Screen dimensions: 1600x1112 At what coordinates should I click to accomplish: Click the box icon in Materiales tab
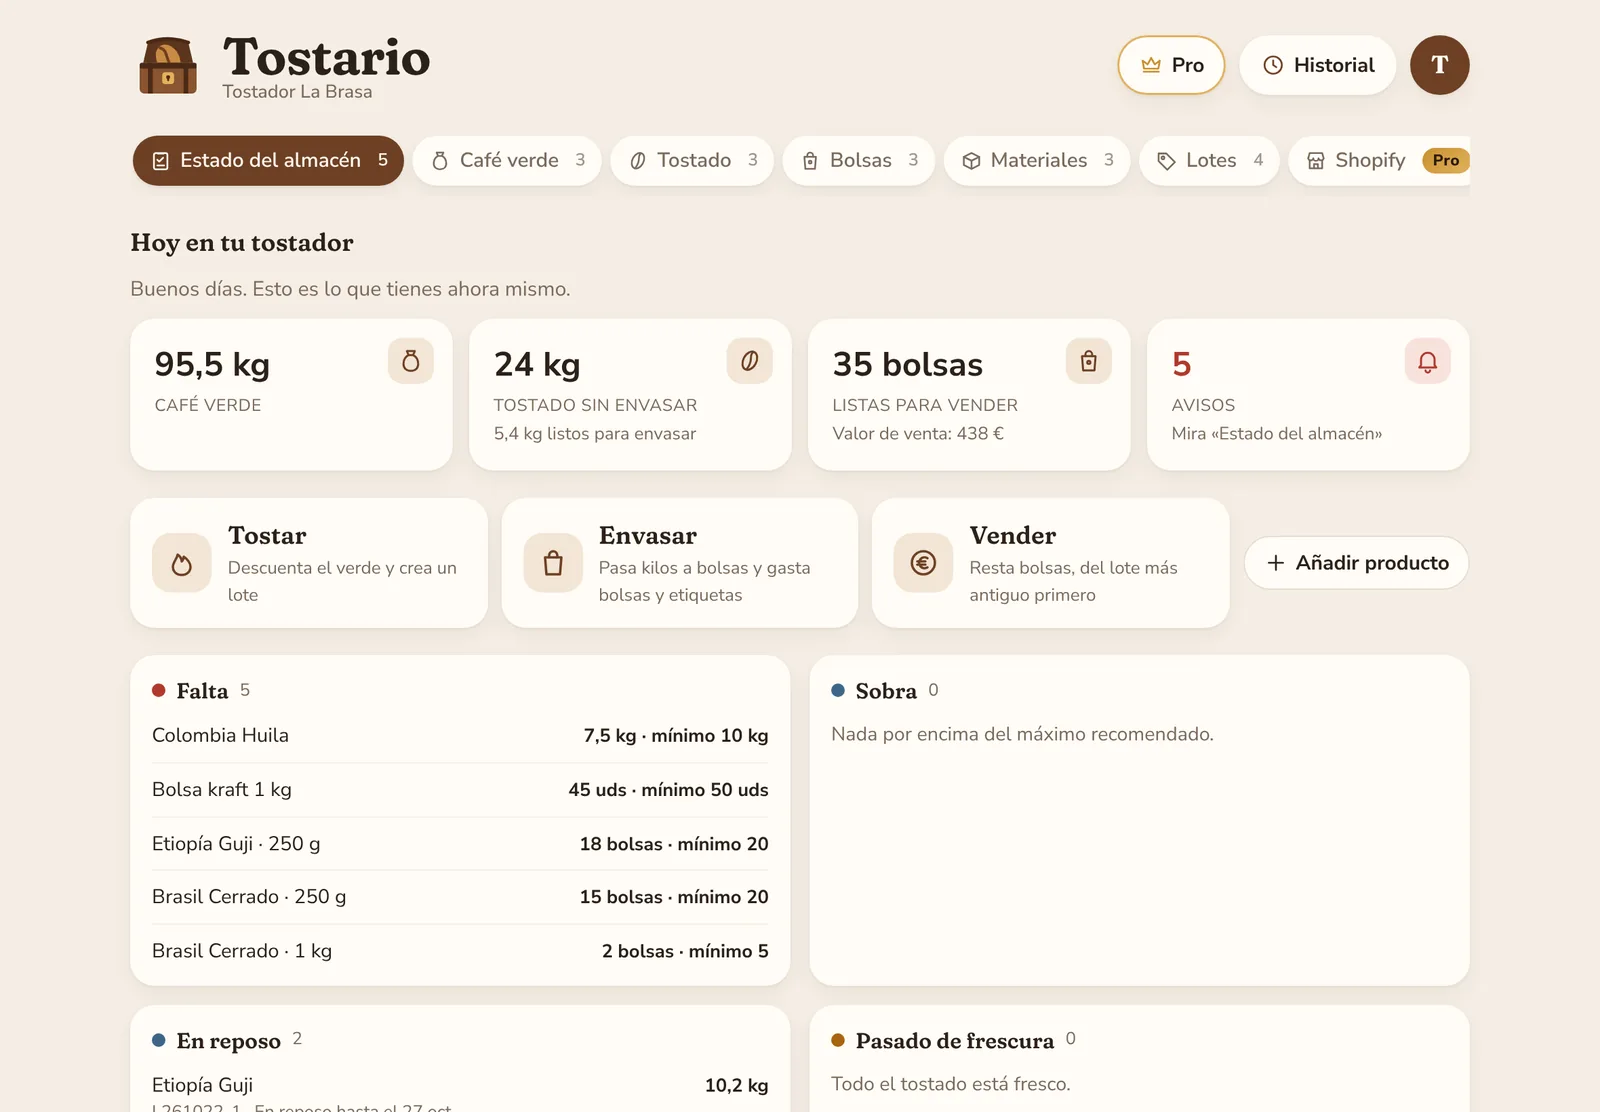click(x=971, y=161)
